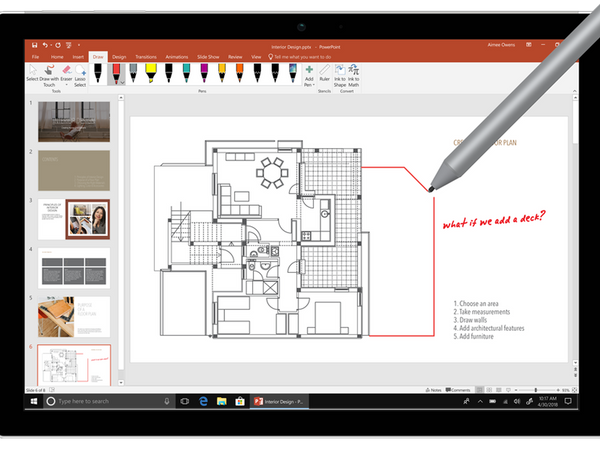Click the '2. Take measurements' list text
This screenshot has height=450, width=600.
482,312
